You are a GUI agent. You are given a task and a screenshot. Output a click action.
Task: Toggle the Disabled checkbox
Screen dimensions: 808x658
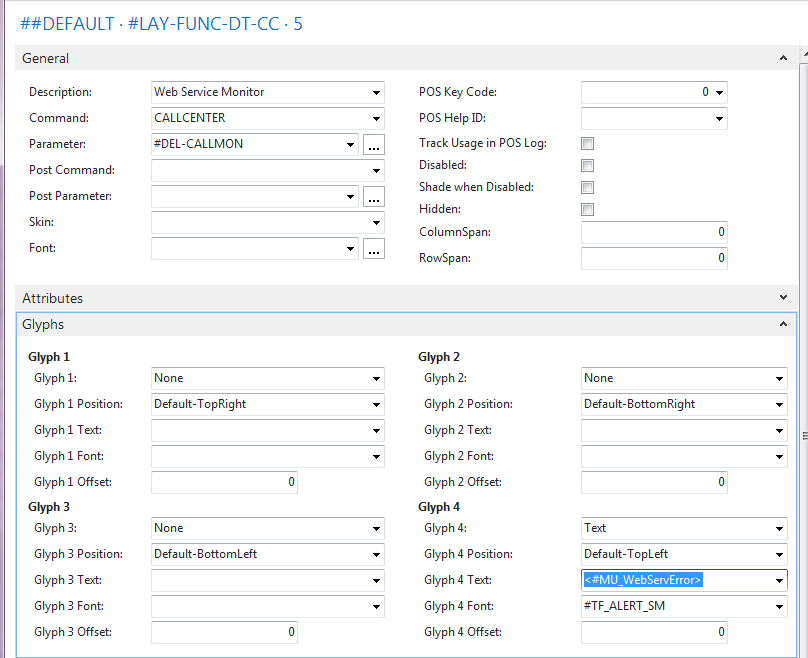[588, 166]
